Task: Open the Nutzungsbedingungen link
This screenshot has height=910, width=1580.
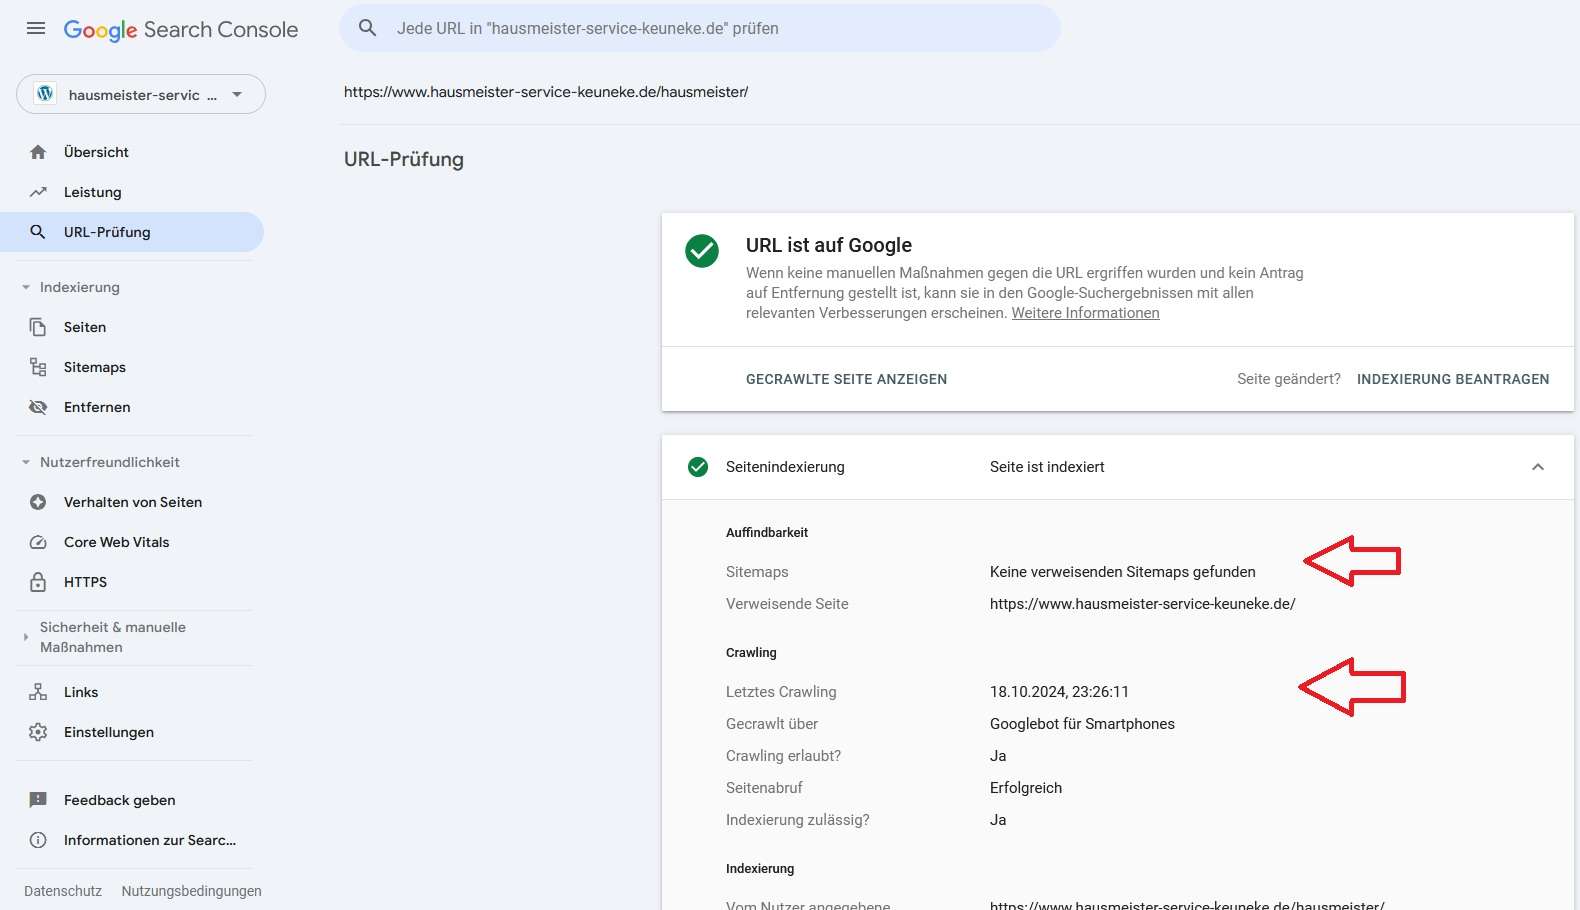Action: tap(191, 891)
